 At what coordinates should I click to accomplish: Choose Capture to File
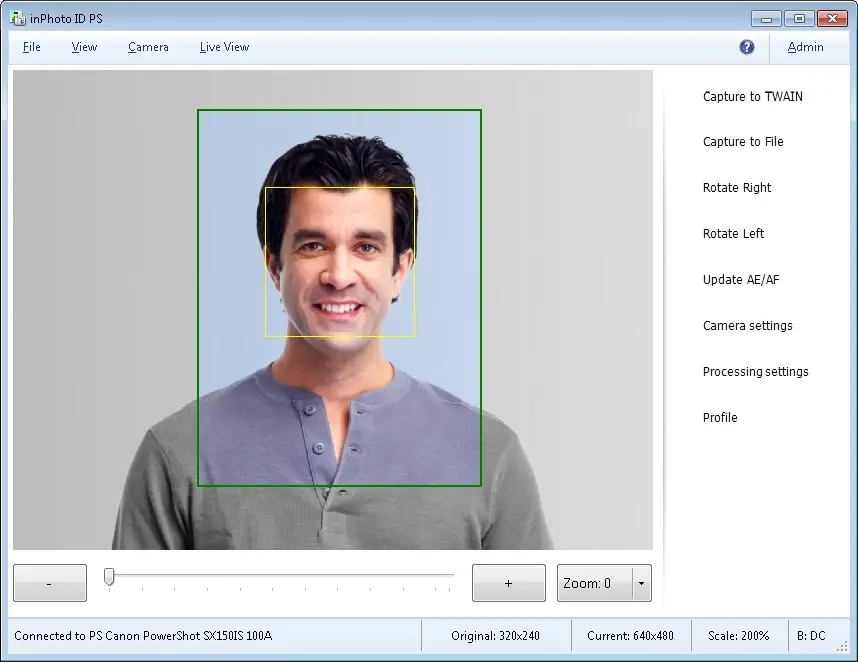[743, 142]
